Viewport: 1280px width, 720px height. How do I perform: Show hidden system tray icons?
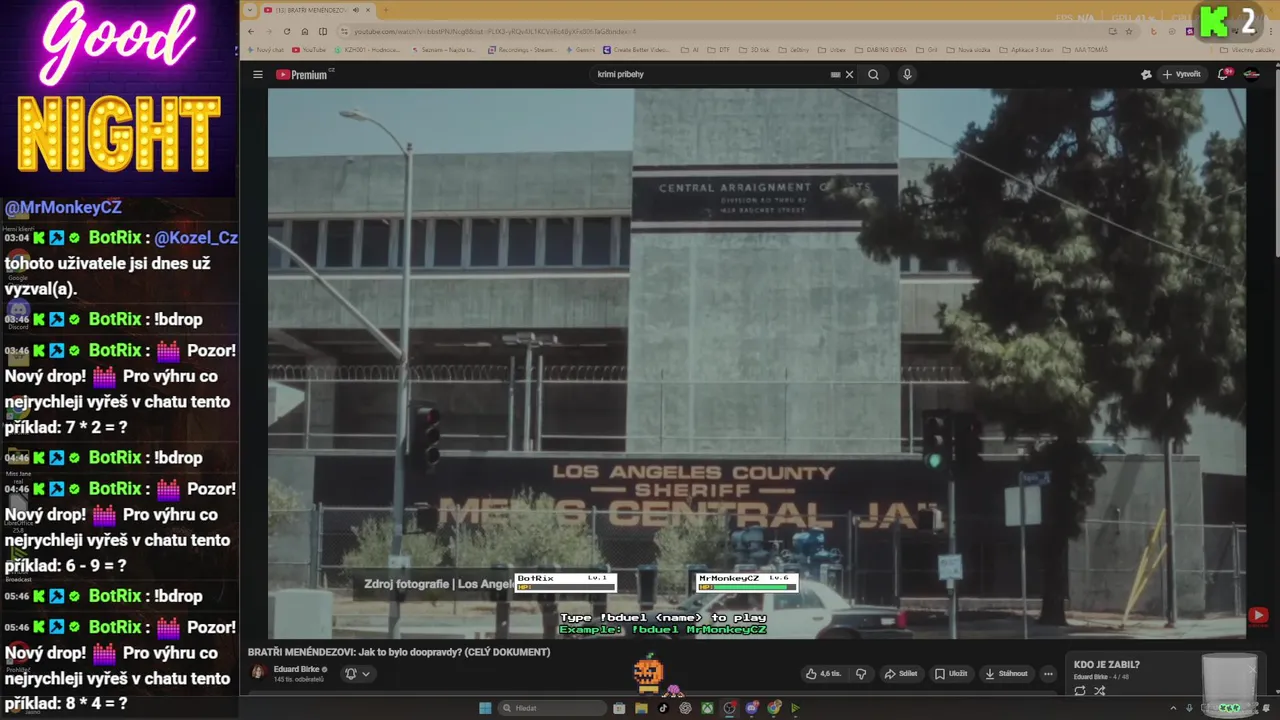pos(1174,708)
